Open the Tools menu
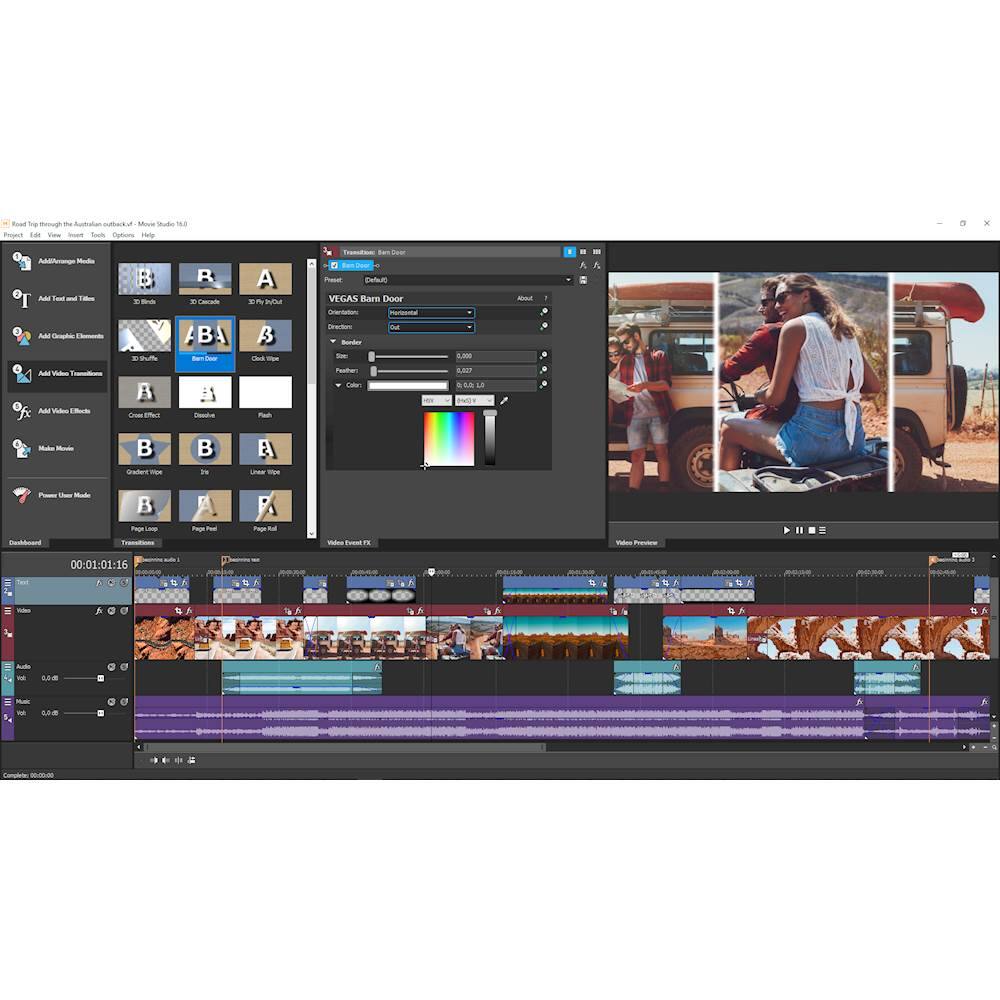This screenshot has width=1000, height=1000. pyautogui.click(x=98, y=235)
